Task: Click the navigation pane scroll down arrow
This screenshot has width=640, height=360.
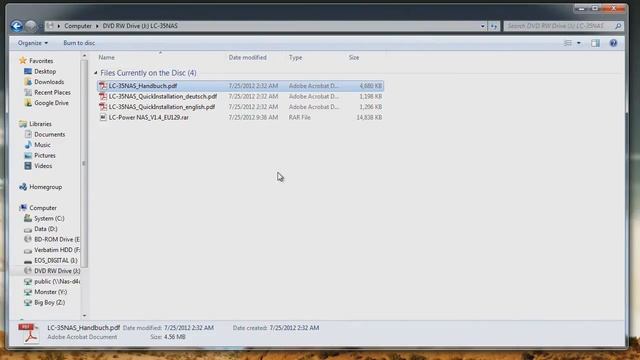Action: click(x=84, y=316)
